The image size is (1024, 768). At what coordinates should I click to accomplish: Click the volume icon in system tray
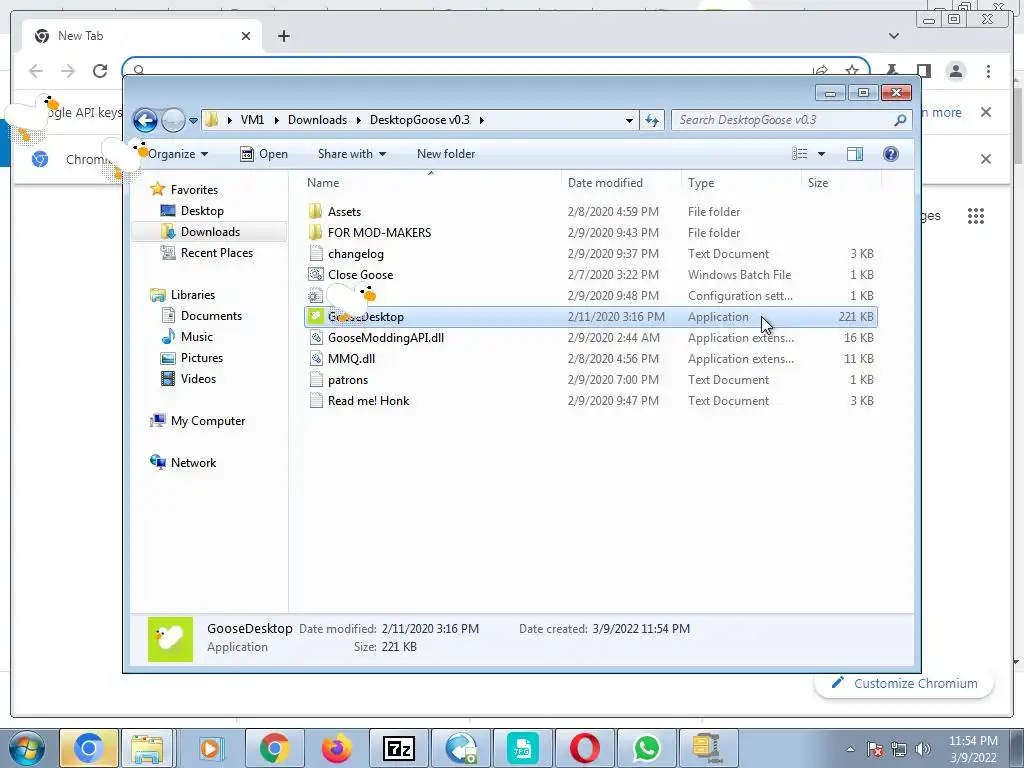click(x=923, y=749)
